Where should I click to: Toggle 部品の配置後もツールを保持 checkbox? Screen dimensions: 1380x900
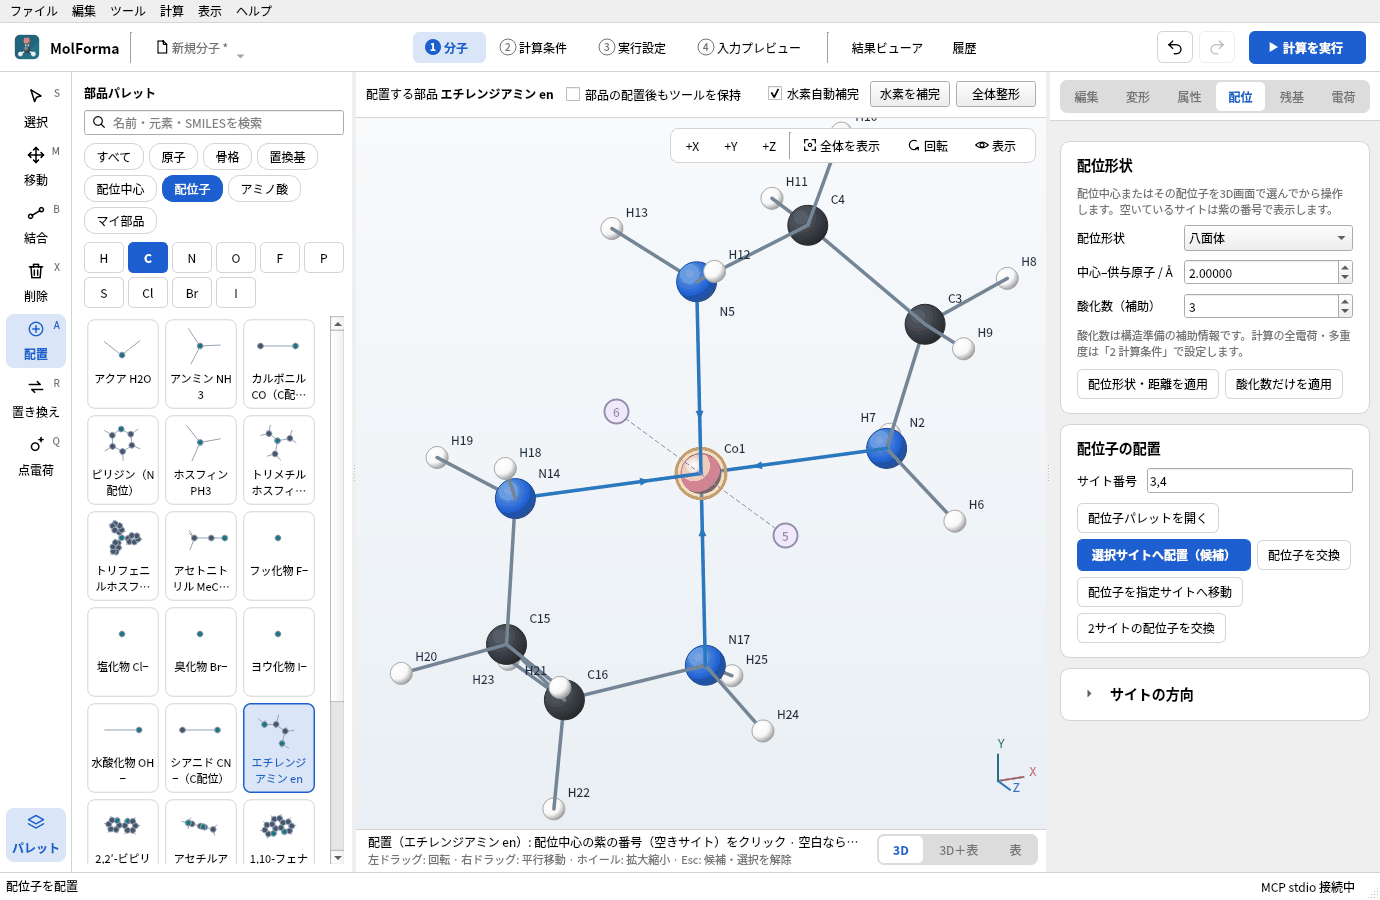573,94
